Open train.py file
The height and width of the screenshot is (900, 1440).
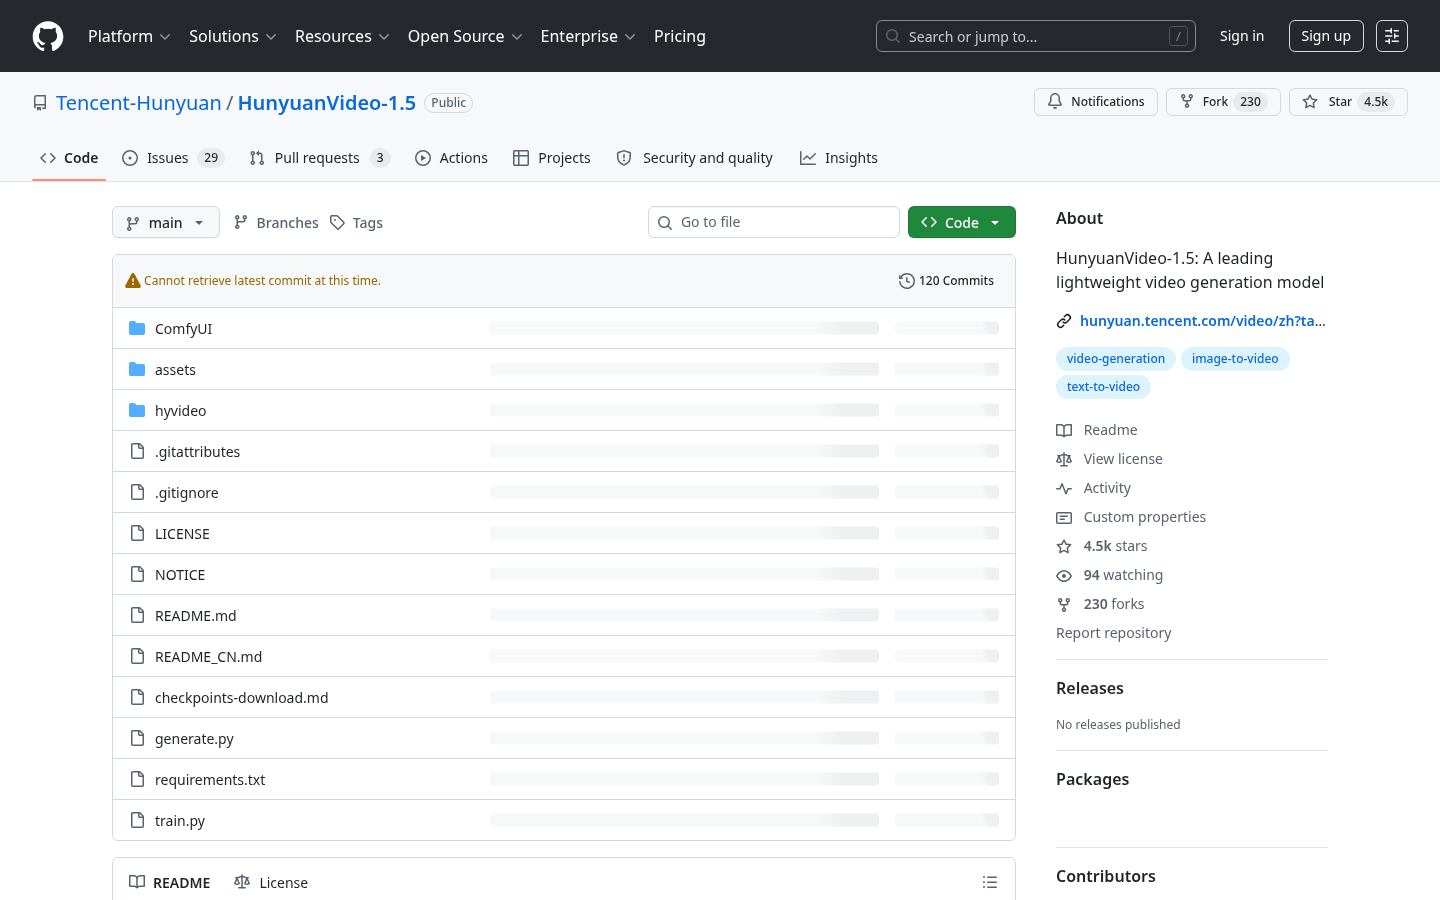click(180, 821)
